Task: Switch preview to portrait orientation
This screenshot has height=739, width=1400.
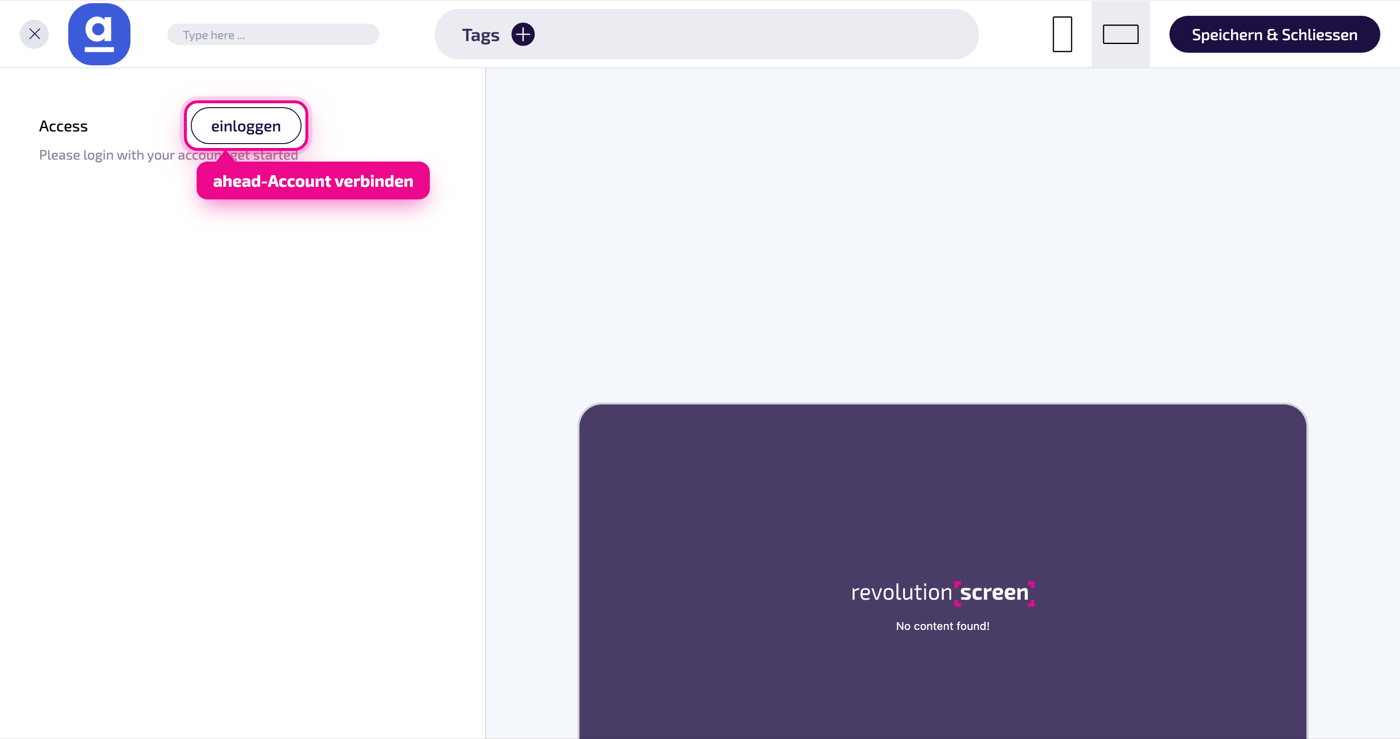Action: pyautogui.click(x=1062, y=34)
